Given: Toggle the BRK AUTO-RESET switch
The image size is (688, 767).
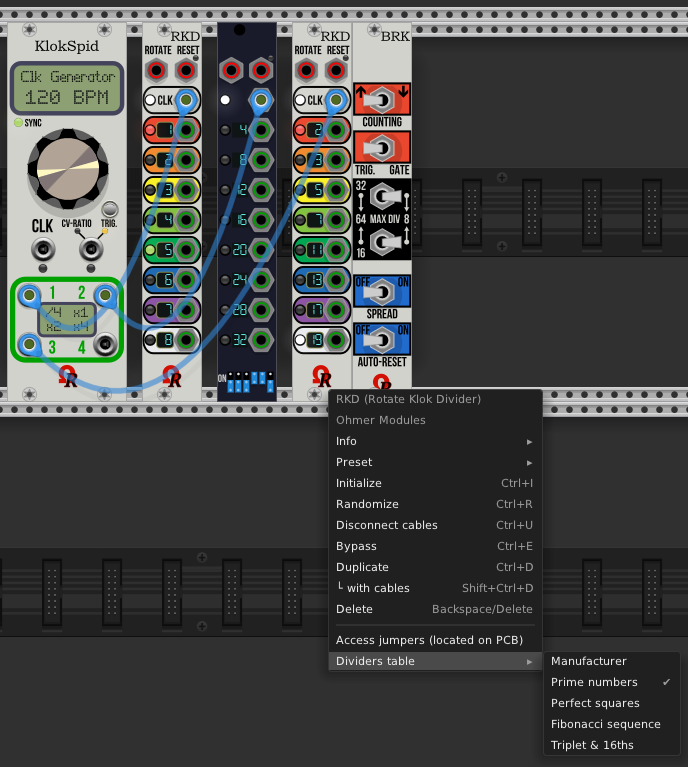Looking at the screenshot, I should tap(382, 339).
